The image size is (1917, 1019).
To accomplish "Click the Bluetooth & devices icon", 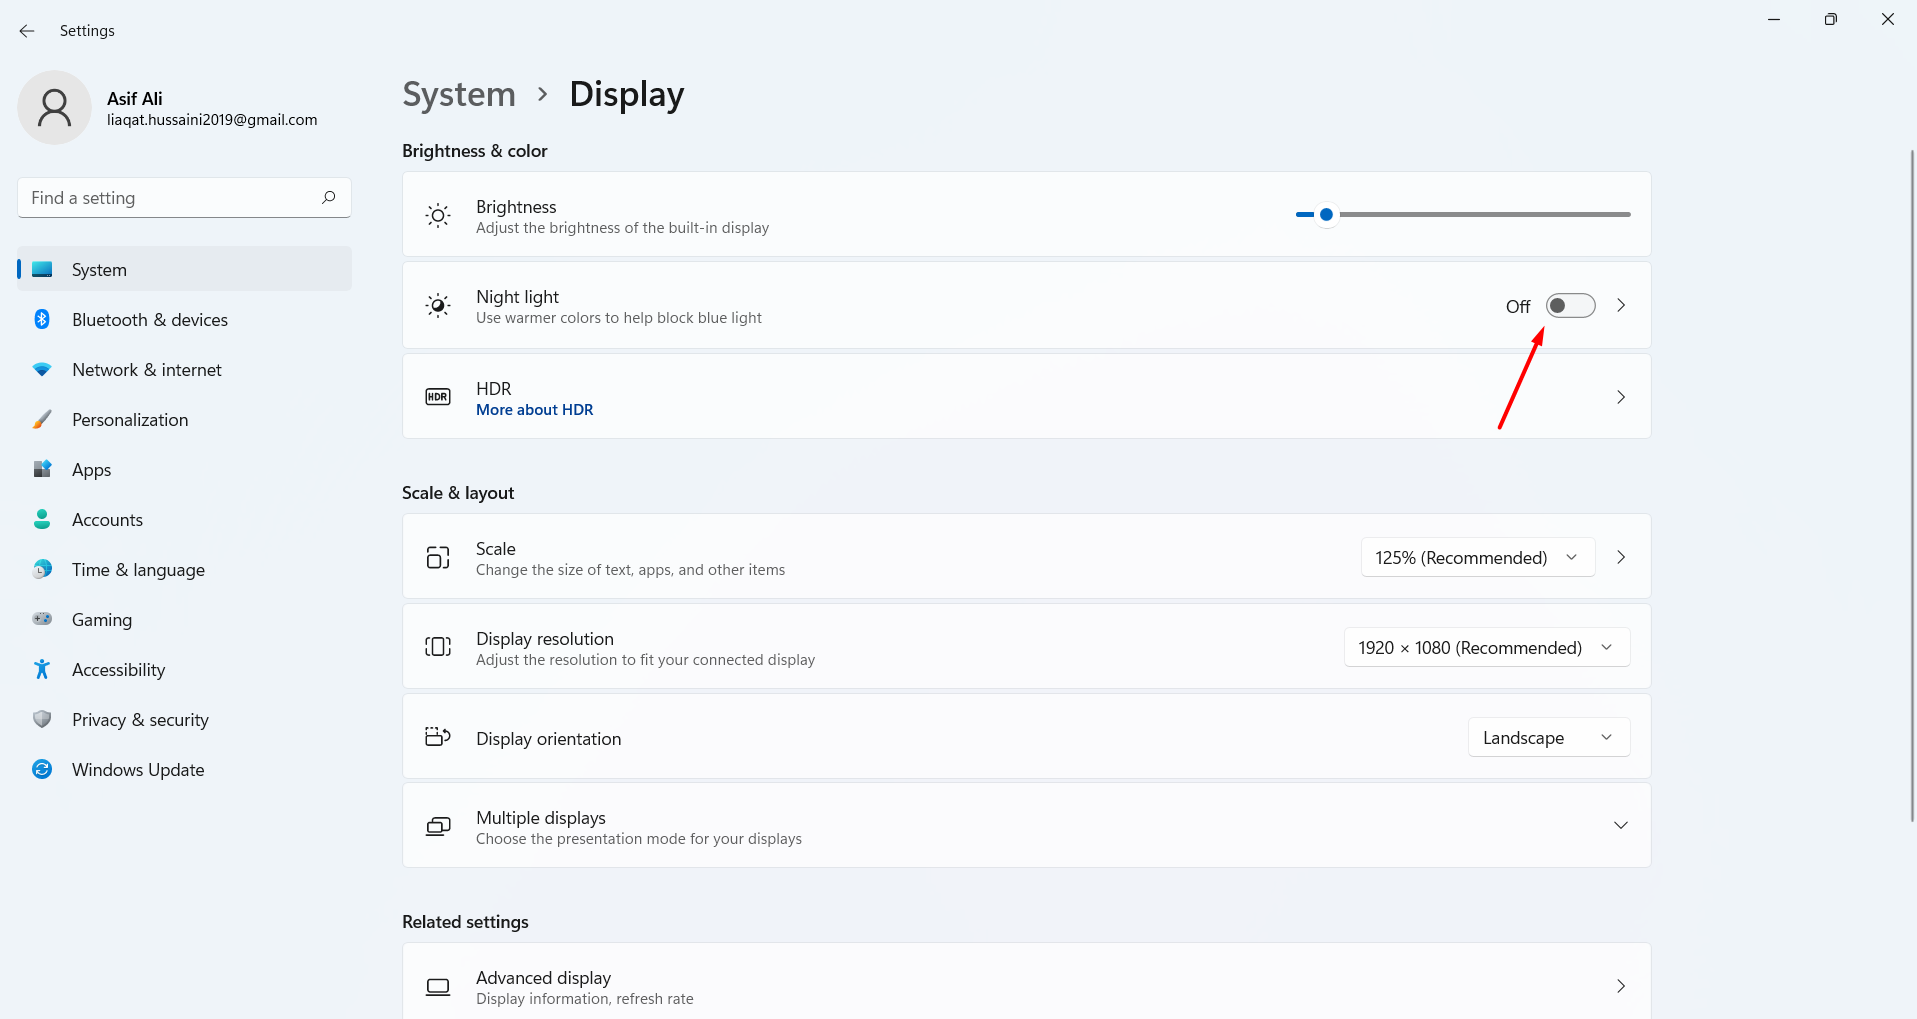I will pyautogui.click(x=42, y=319).
